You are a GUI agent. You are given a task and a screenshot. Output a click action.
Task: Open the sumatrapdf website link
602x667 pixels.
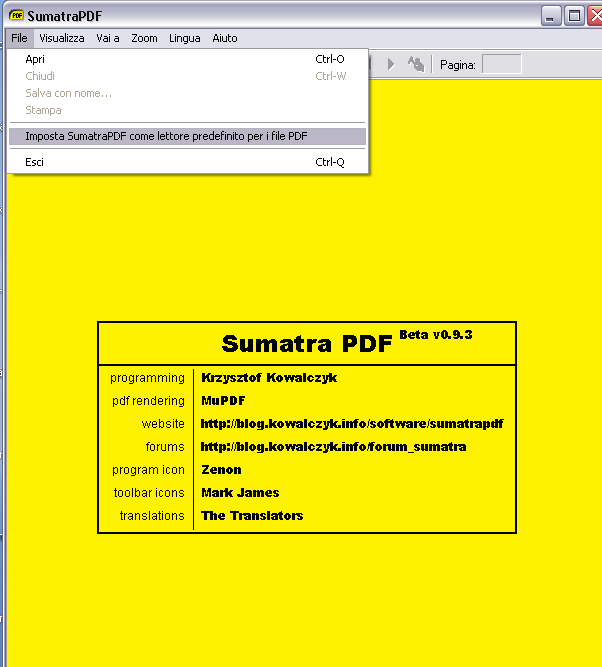[352, 424]
